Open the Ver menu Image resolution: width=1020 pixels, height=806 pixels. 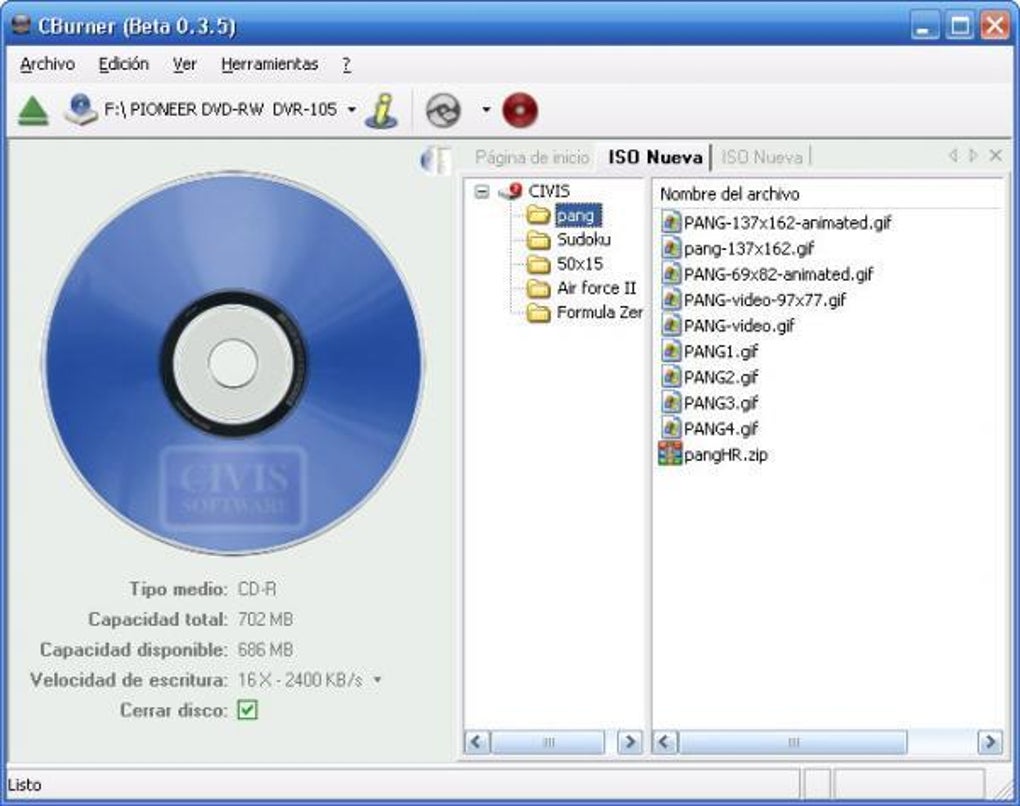(x=185, y=64)
